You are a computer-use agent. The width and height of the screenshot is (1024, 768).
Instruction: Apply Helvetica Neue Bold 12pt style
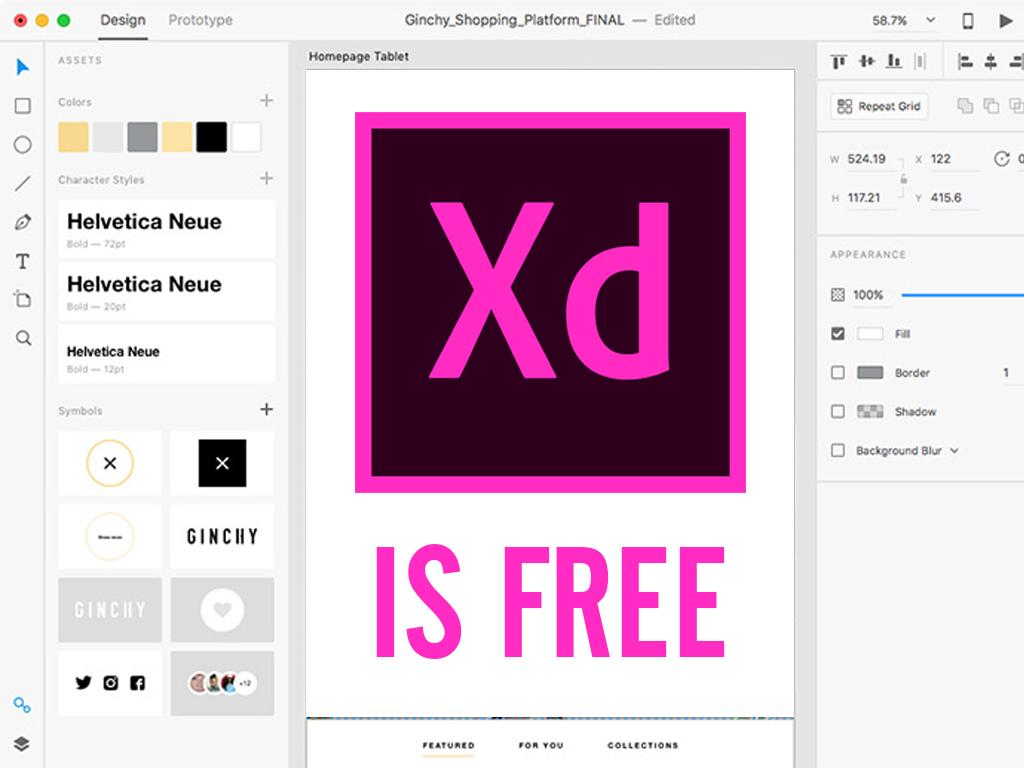pos(167,355)
